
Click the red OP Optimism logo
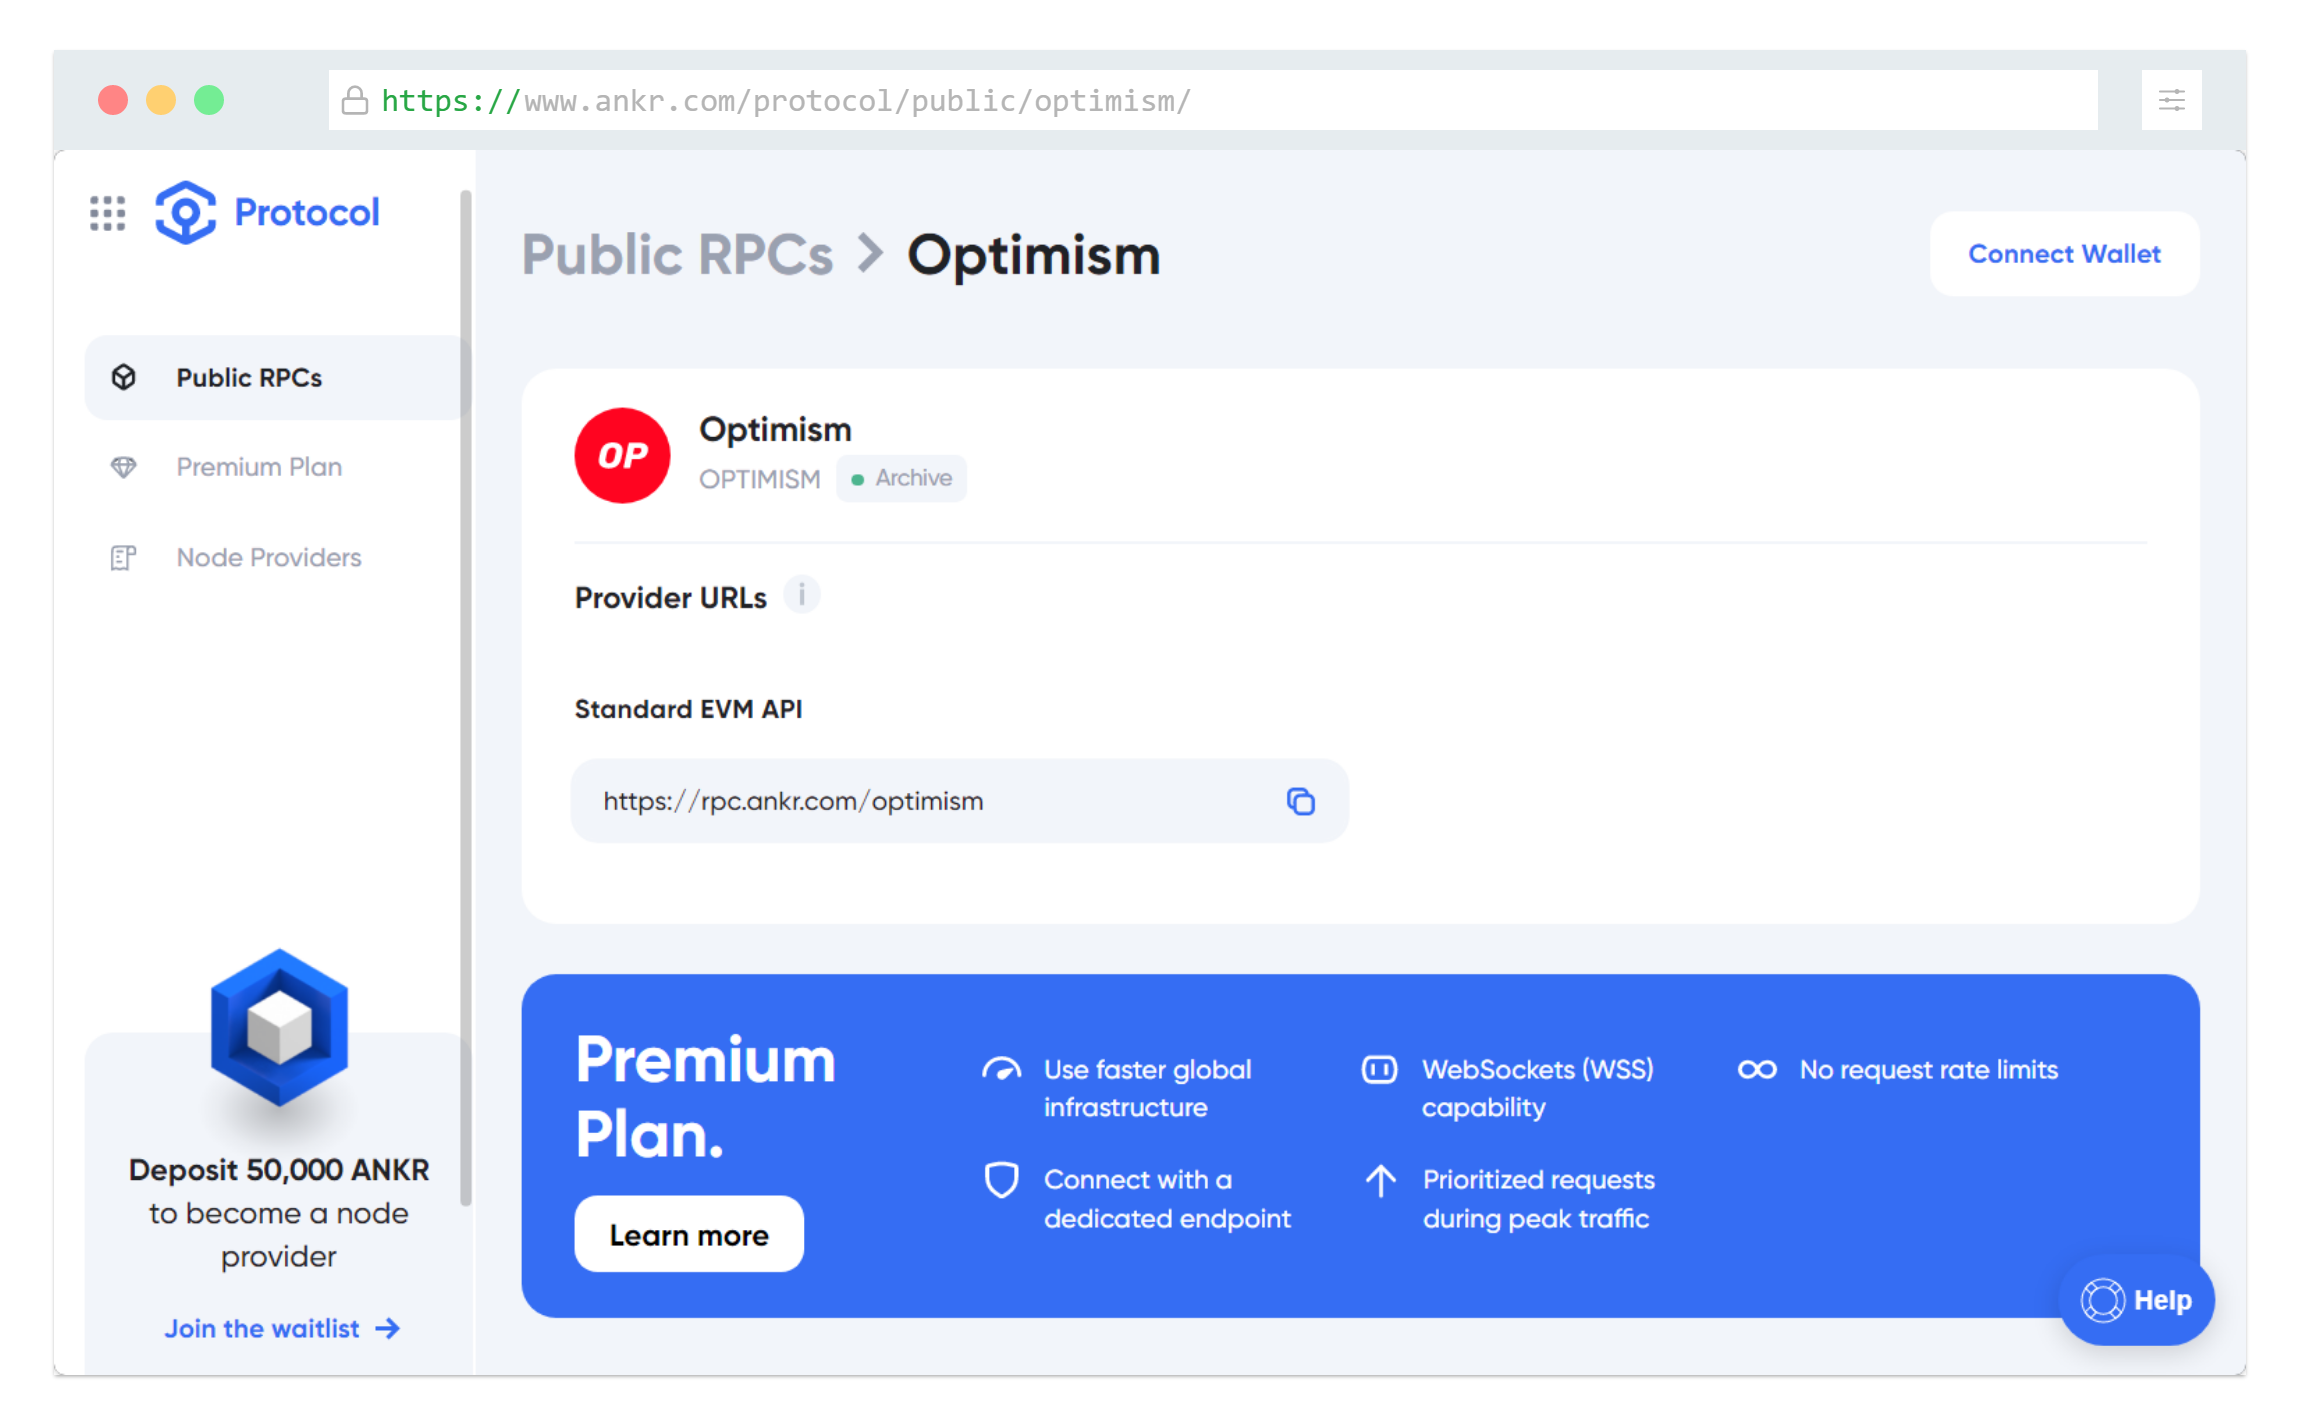click(x=622, y=455)
